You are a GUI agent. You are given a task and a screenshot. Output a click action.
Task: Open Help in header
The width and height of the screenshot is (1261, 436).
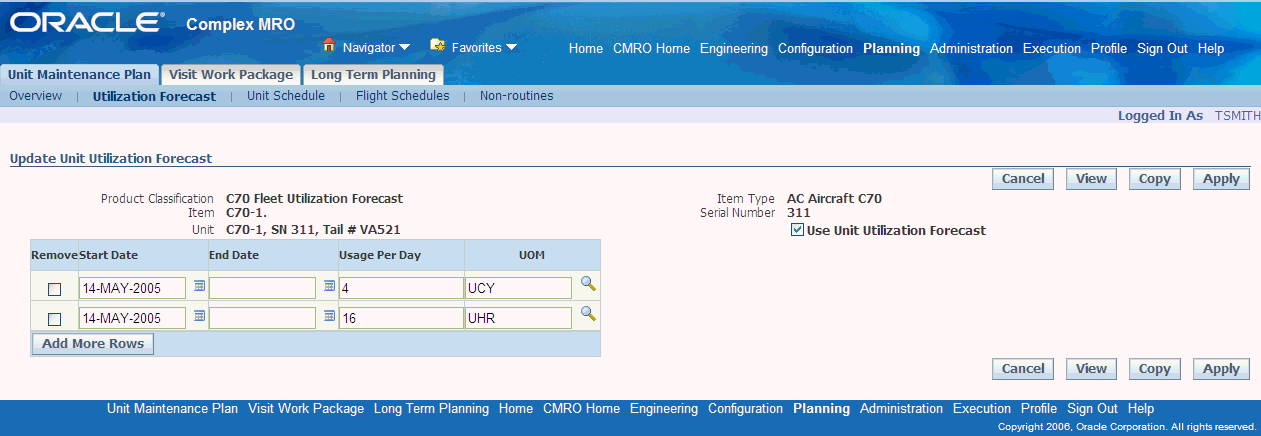[x=1210, y=48]
